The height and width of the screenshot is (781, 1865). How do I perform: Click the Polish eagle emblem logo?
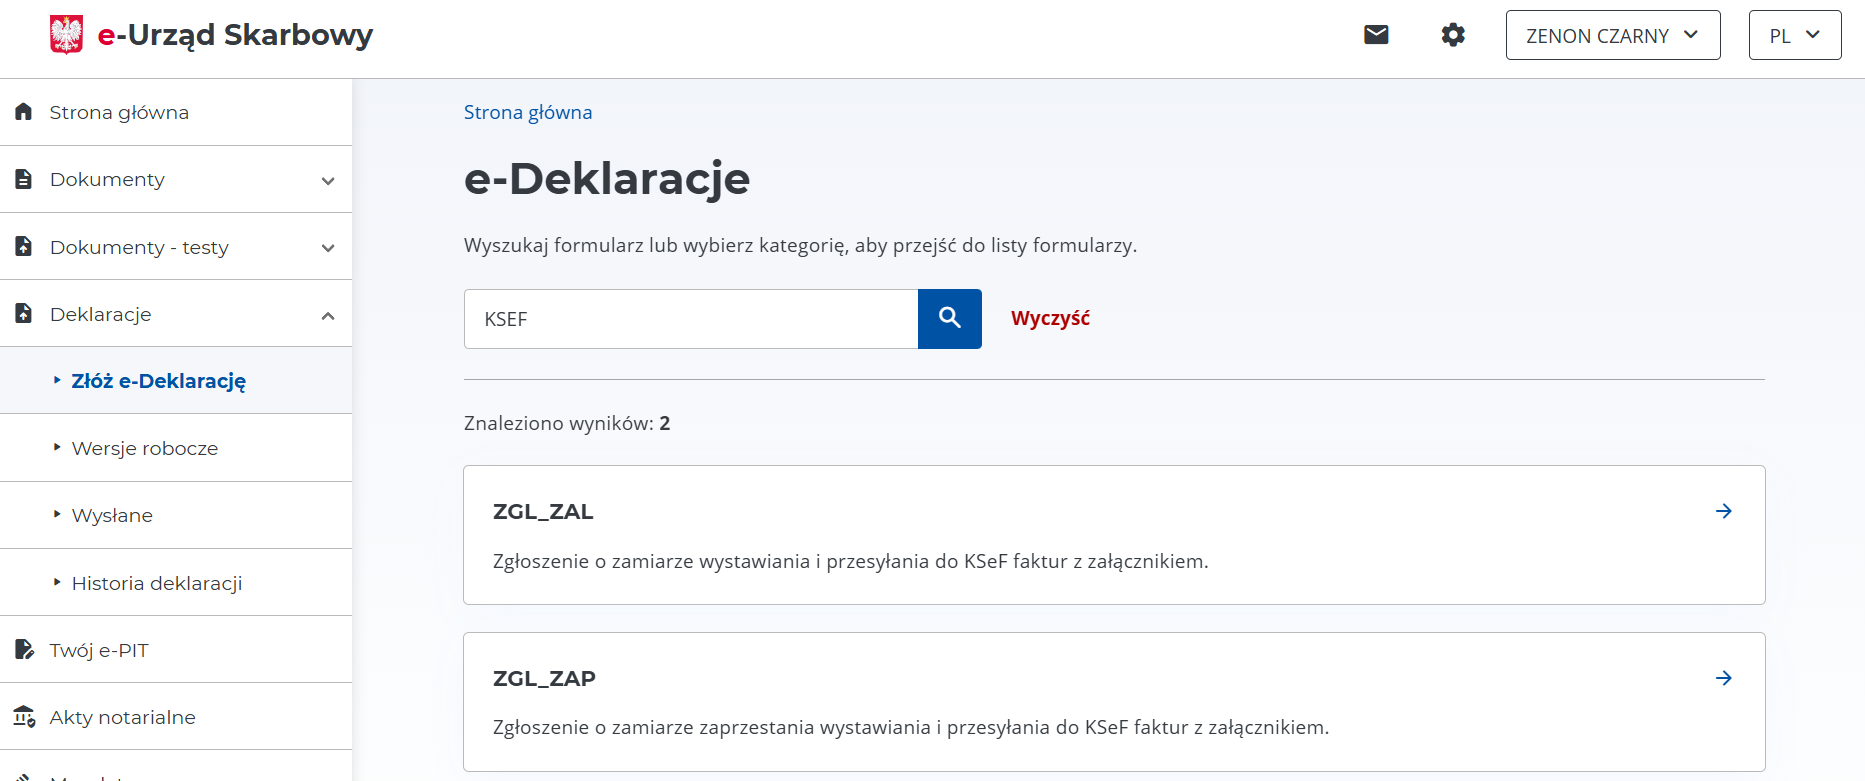pyautogui.click(x=67, y=35)
